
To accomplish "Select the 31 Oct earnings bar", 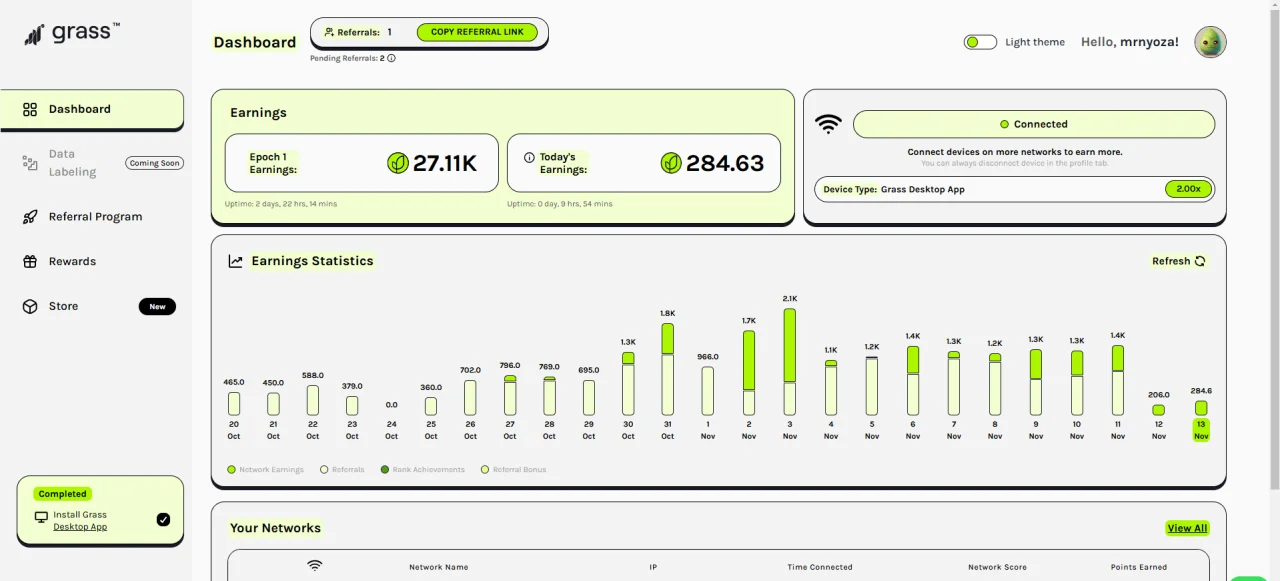I will (668, 369).
